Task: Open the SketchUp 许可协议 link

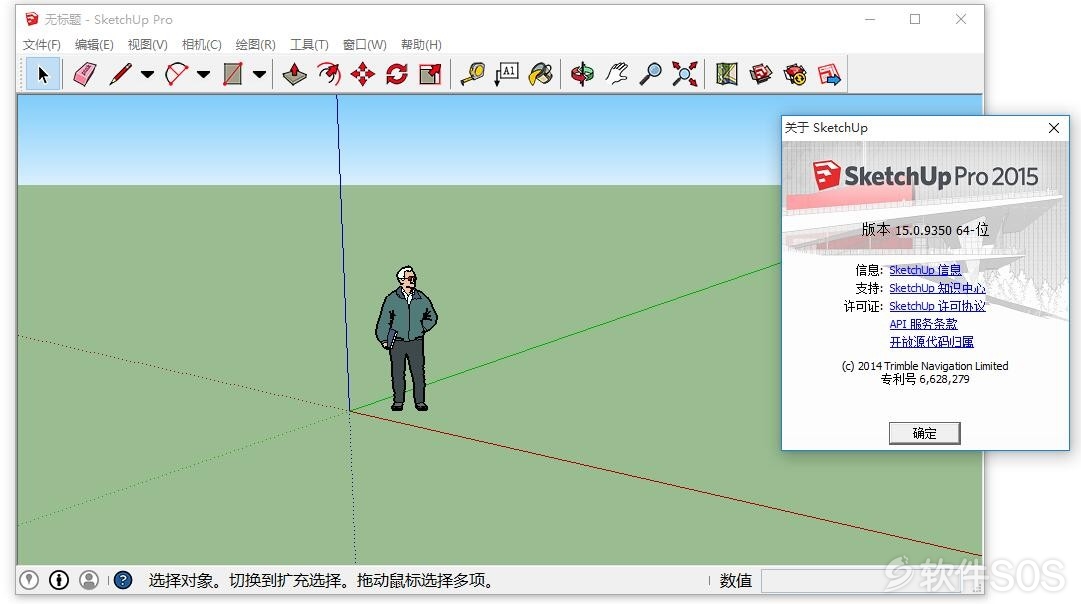Action: pos(937,306)
